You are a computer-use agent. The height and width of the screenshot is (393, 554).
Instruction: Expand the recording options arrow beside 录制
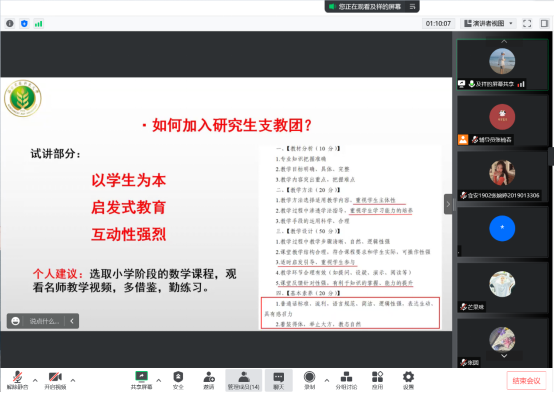[x=327, y=381]
